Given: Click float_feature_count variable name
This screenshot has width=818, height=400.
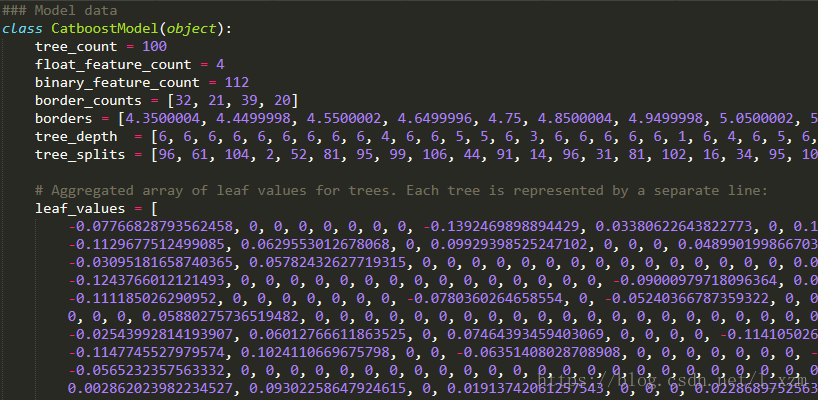Looking at the screenshot, I should tap(113, 65).
